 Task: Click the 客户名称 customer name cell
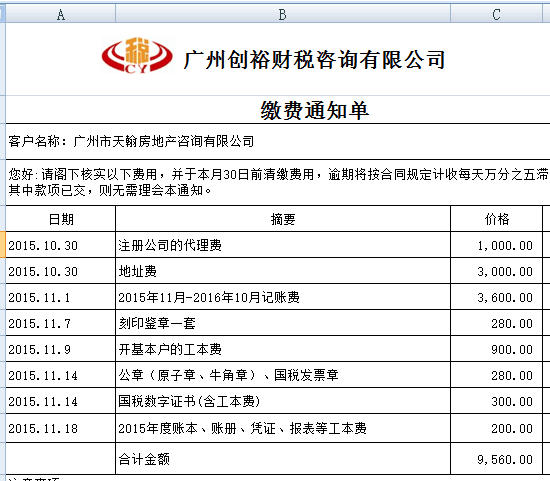[278, 141]
